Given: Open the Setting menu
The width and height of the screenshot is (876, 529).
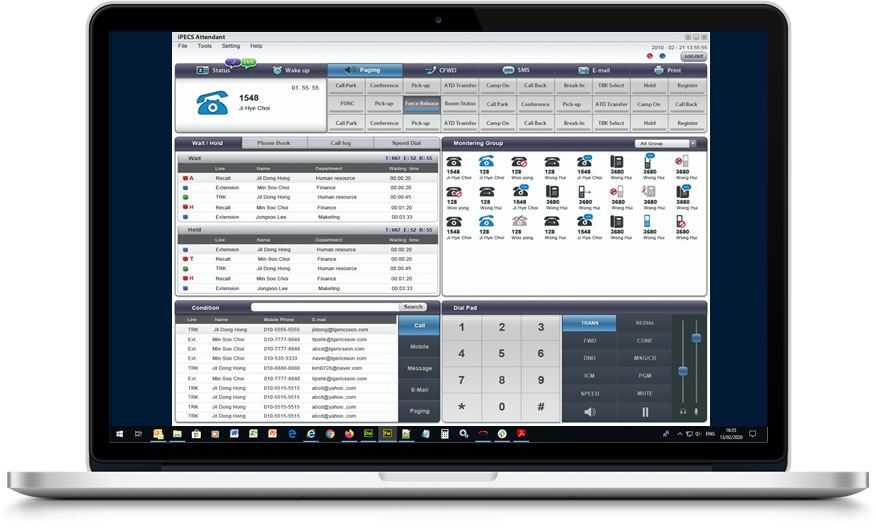Looking at the screenshot, I should pos(231,46).
